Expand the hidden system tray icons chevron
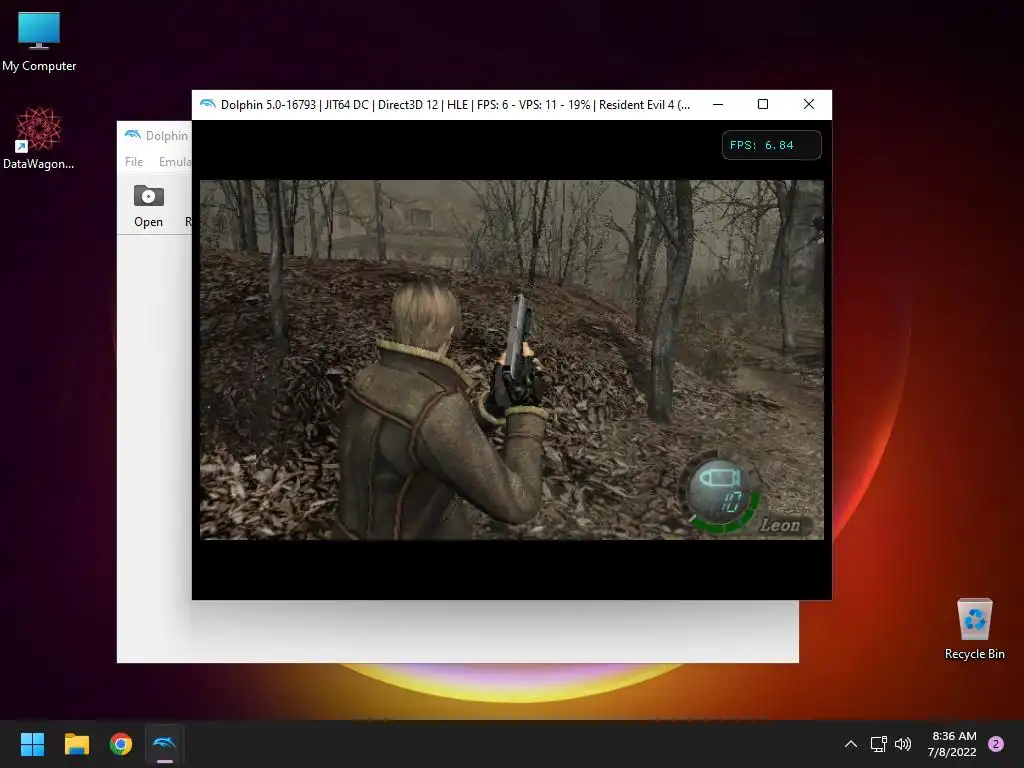Image resolution: width=1024 pixels, height=768 pixels. click(x=851, y=744)
